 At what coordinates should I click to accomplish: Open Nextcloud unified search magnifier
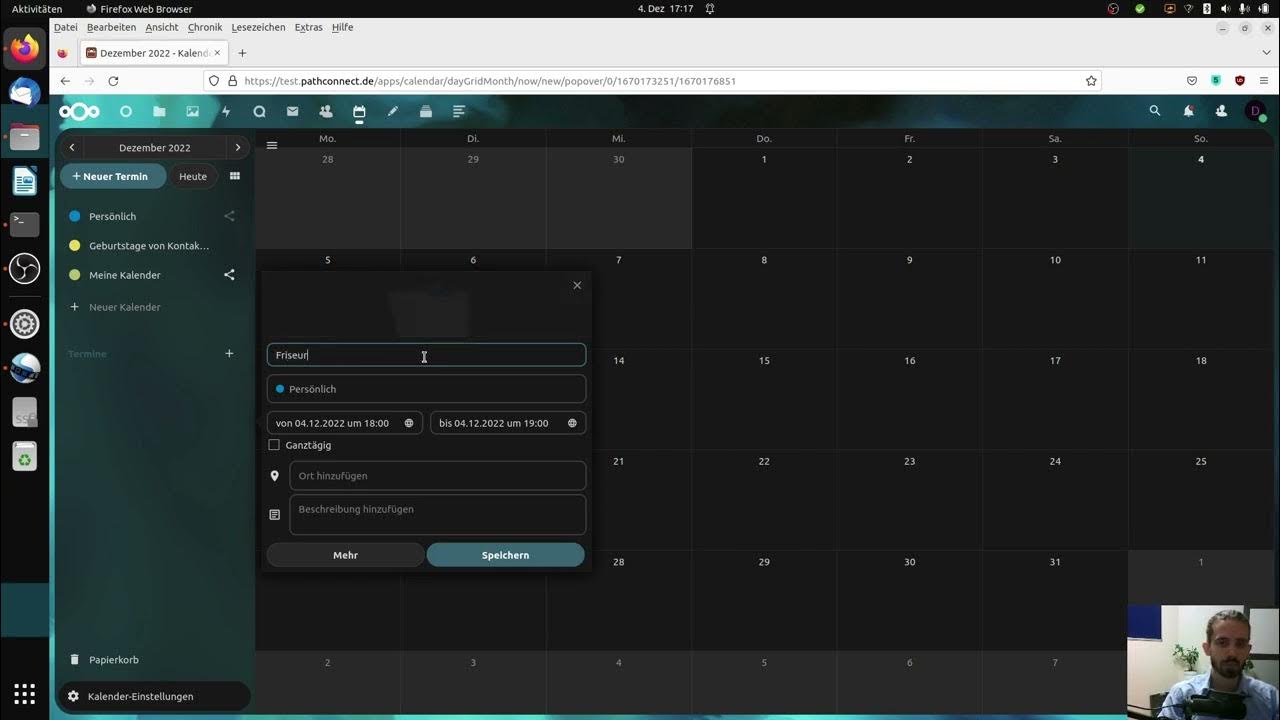pos(1155,111)
